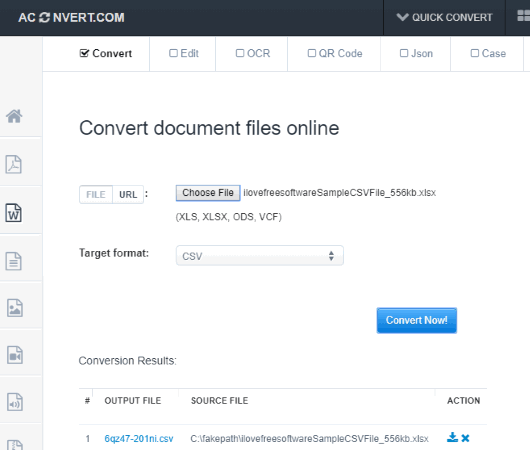This screenshot has width=530, height=452.
Task: Switch to the Convert tab
Action: [106, 53]
